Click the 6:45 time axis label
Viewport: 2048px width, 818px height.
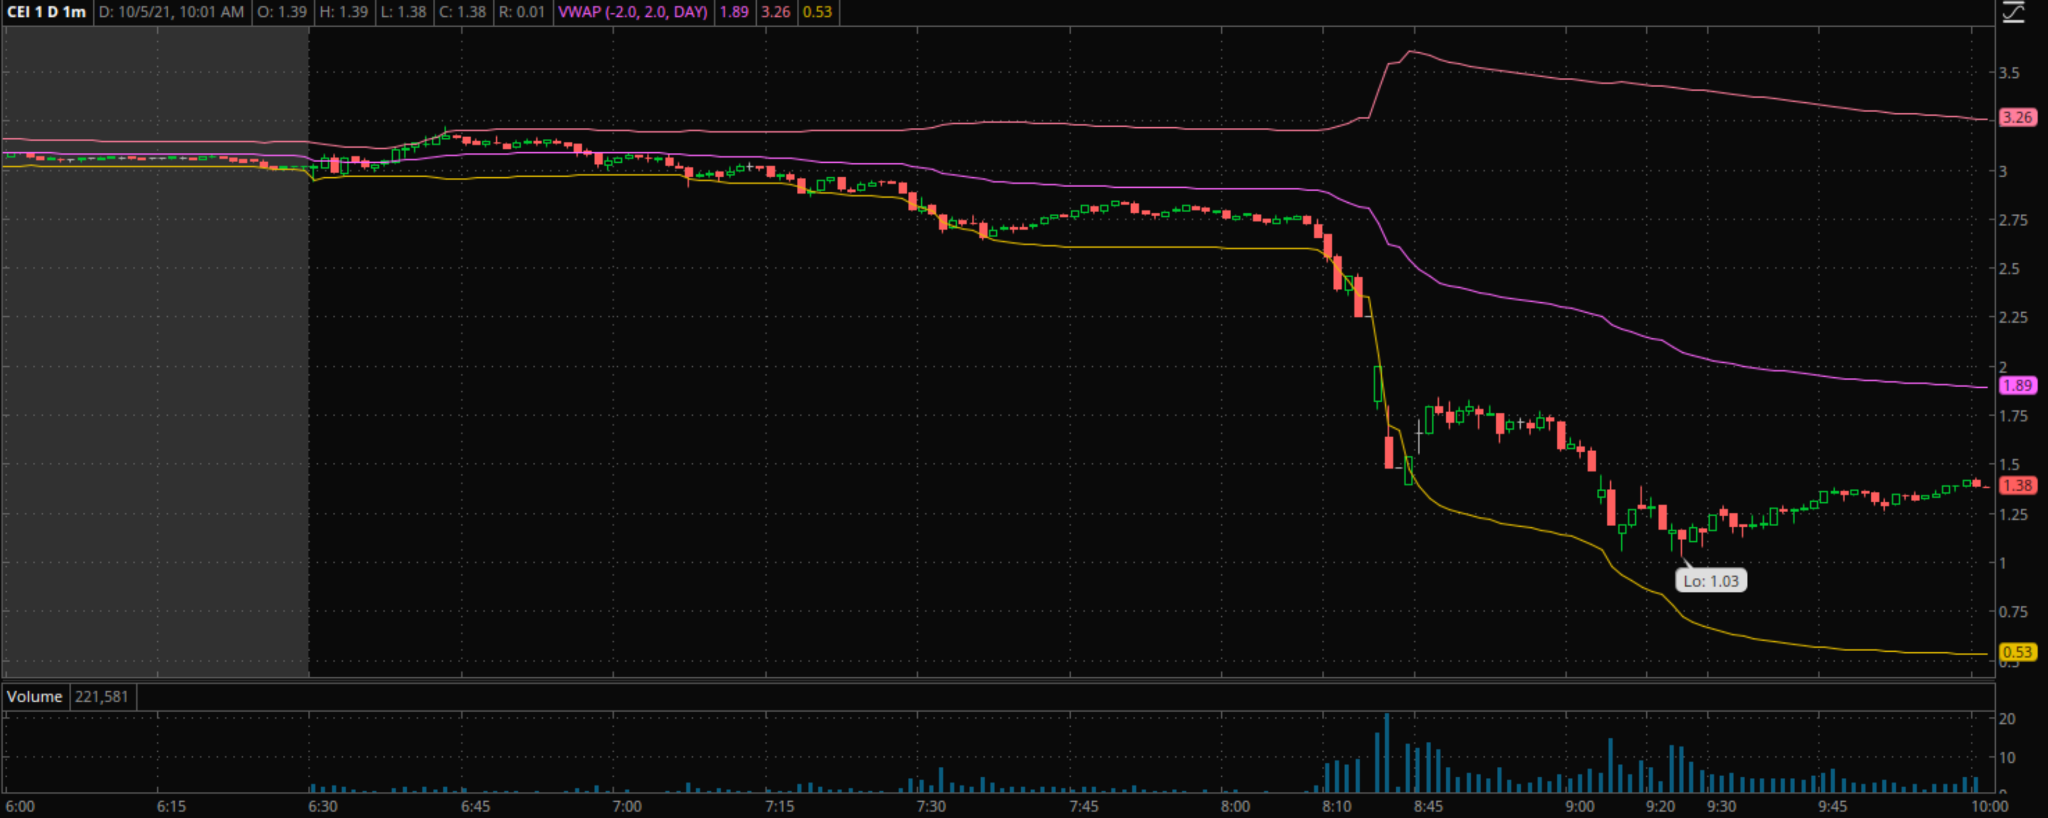tap(476, 807)
